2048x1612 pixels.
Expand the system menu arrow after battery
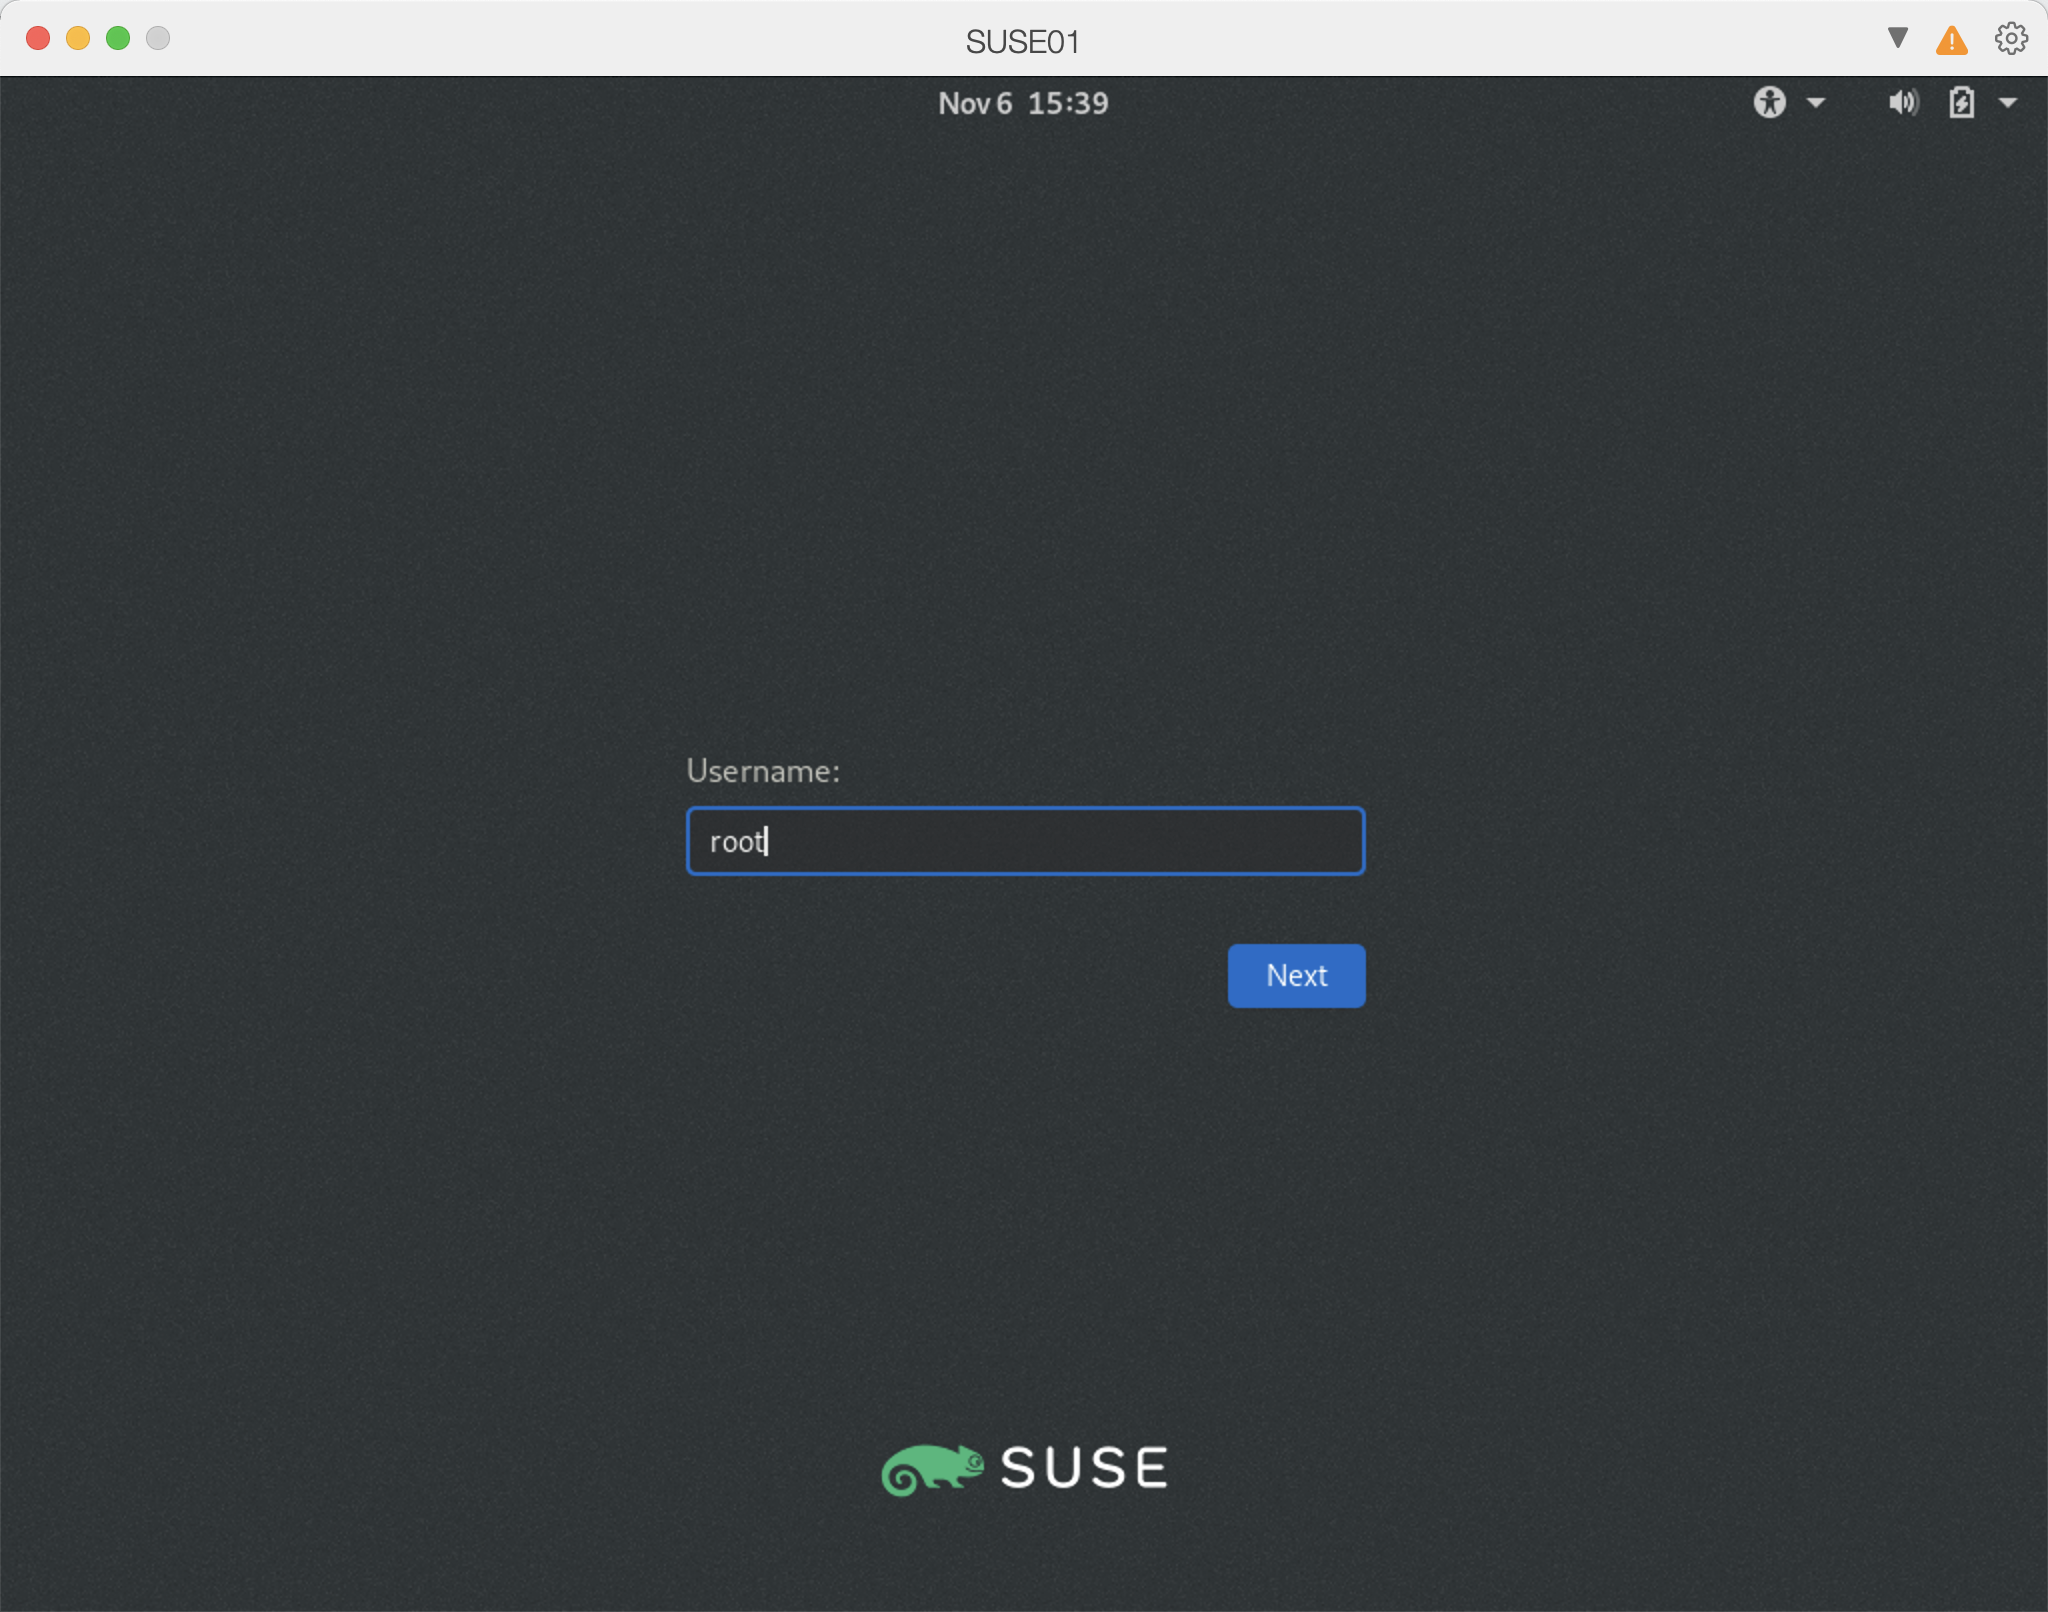[2007, 102]
